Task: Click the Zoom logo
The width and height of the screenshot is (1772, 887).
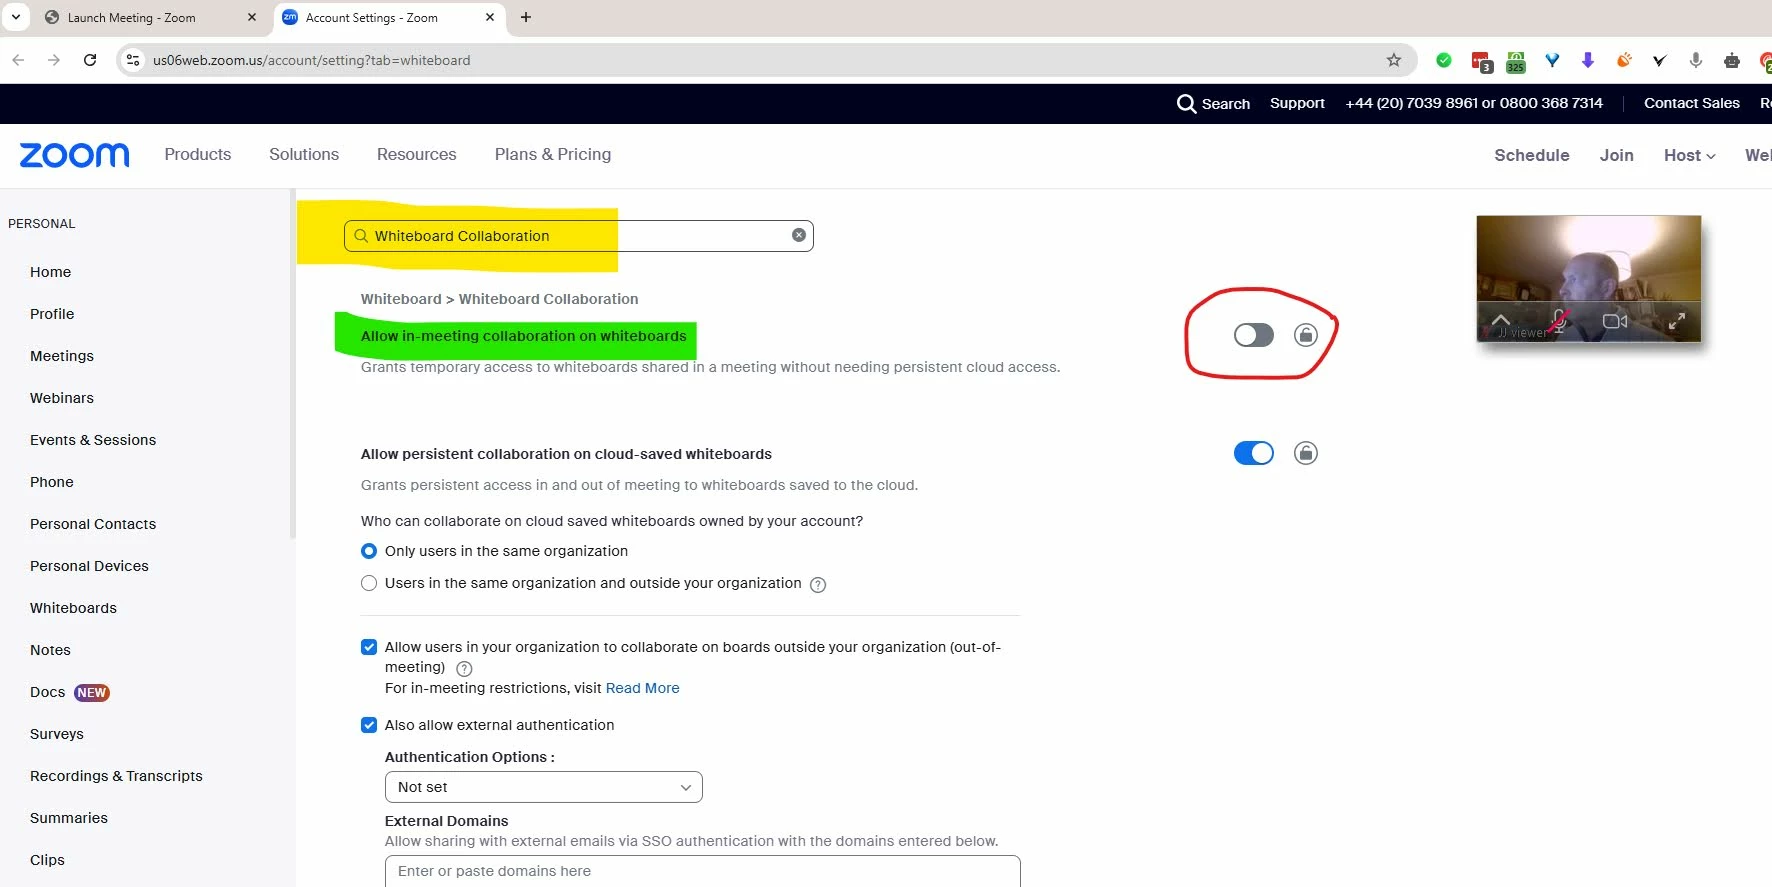Action: point(75,155)
